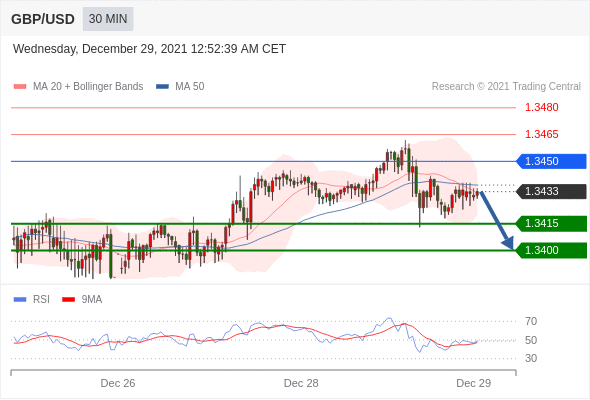Image resolution: width=590 pixels, height=400 pixels.
Task: Click the MA 20 + Bollinger Bands legend label
Action: coord(88,87)
